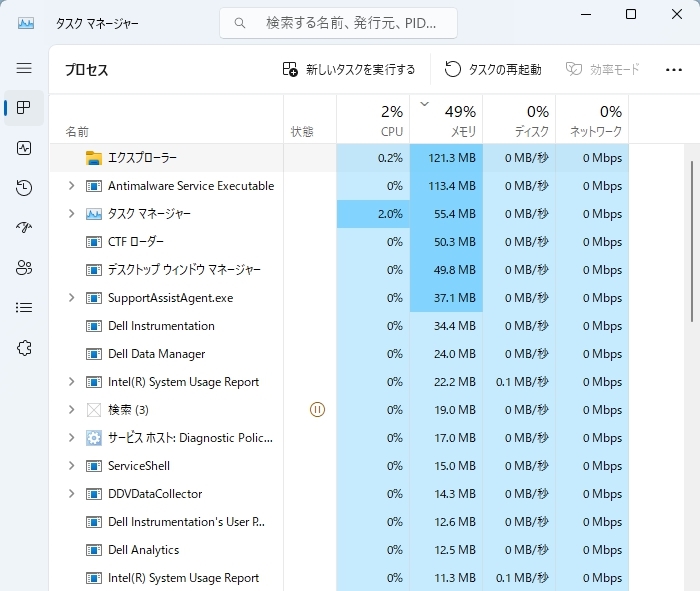Click the エクスプローラー folder icon

pyautogui.click(x=94, y=158)
